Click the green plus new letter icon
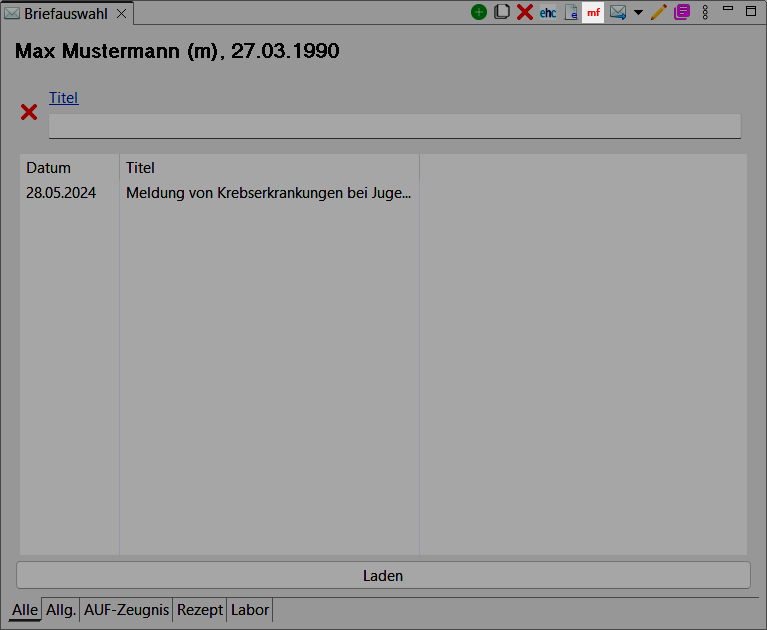The image size is (767, 630). pos(479,13)
